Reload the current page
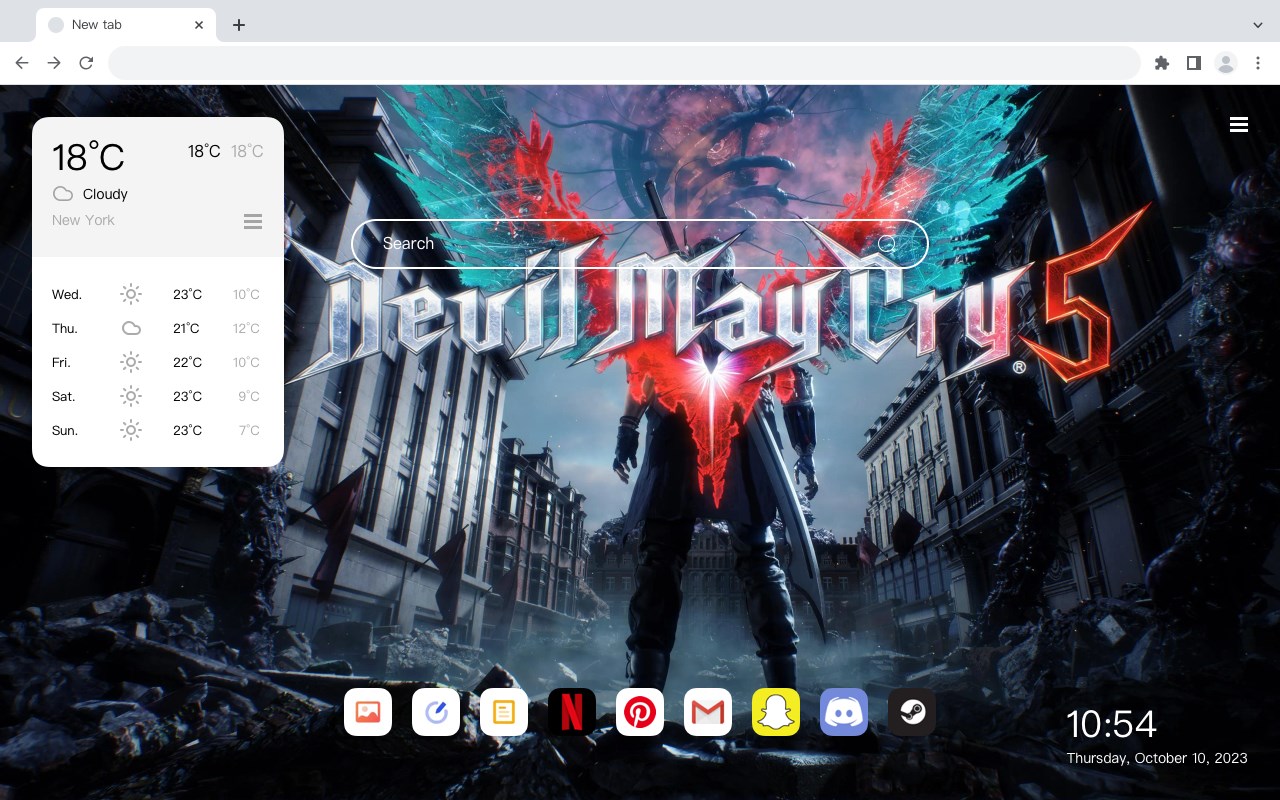Screen dimensions: 1280x800 tap(86, 63)
